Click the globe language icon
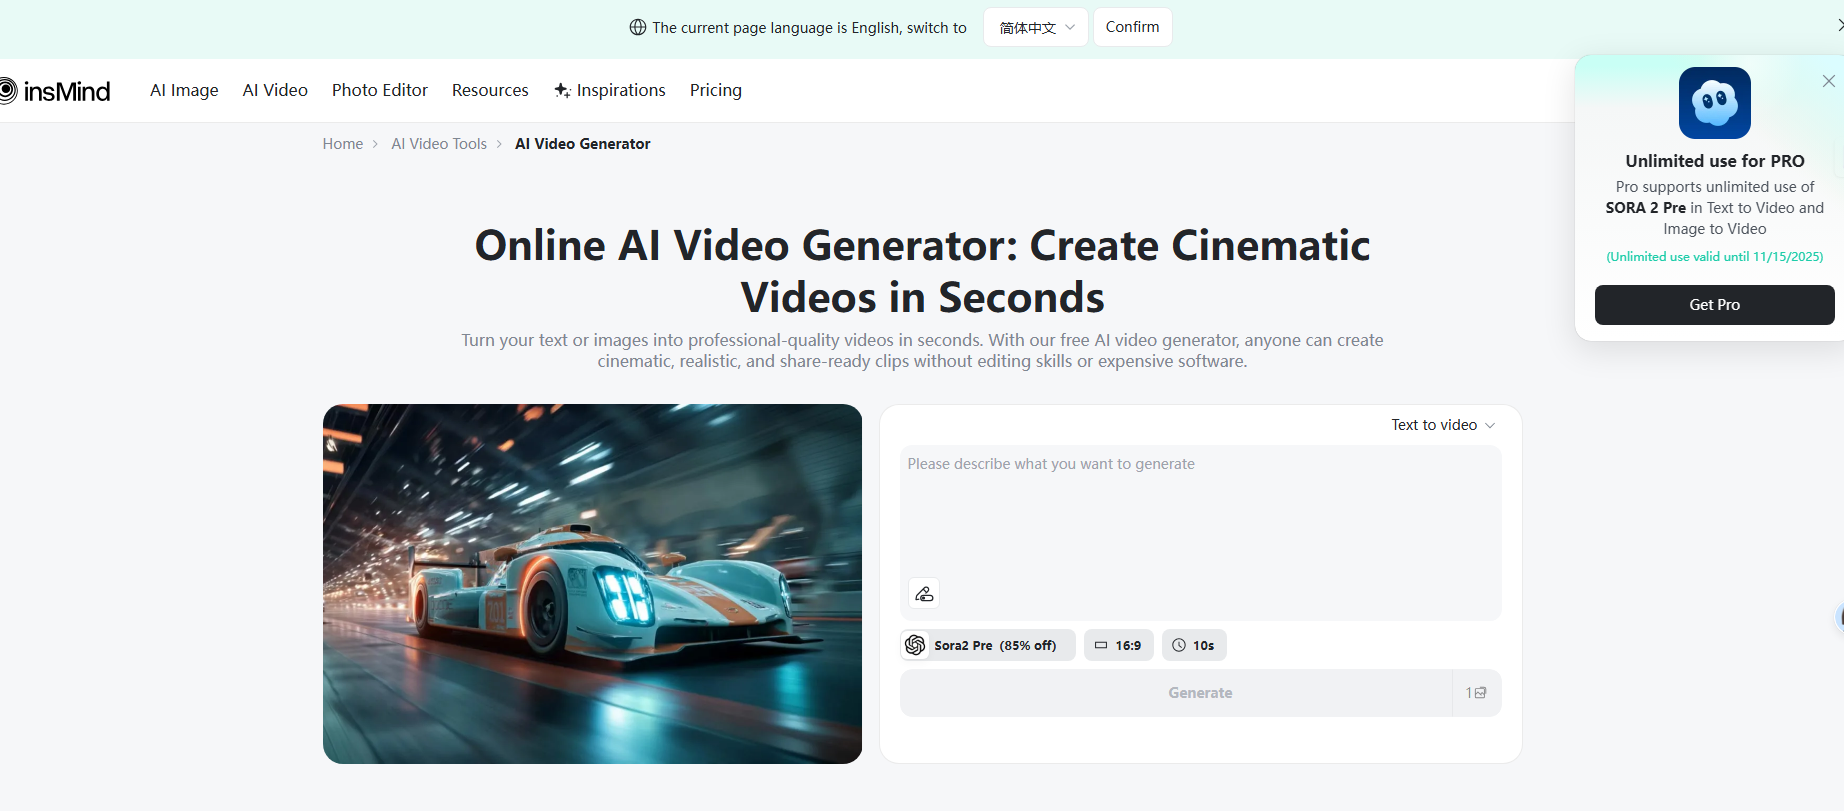 pos(637,28)
